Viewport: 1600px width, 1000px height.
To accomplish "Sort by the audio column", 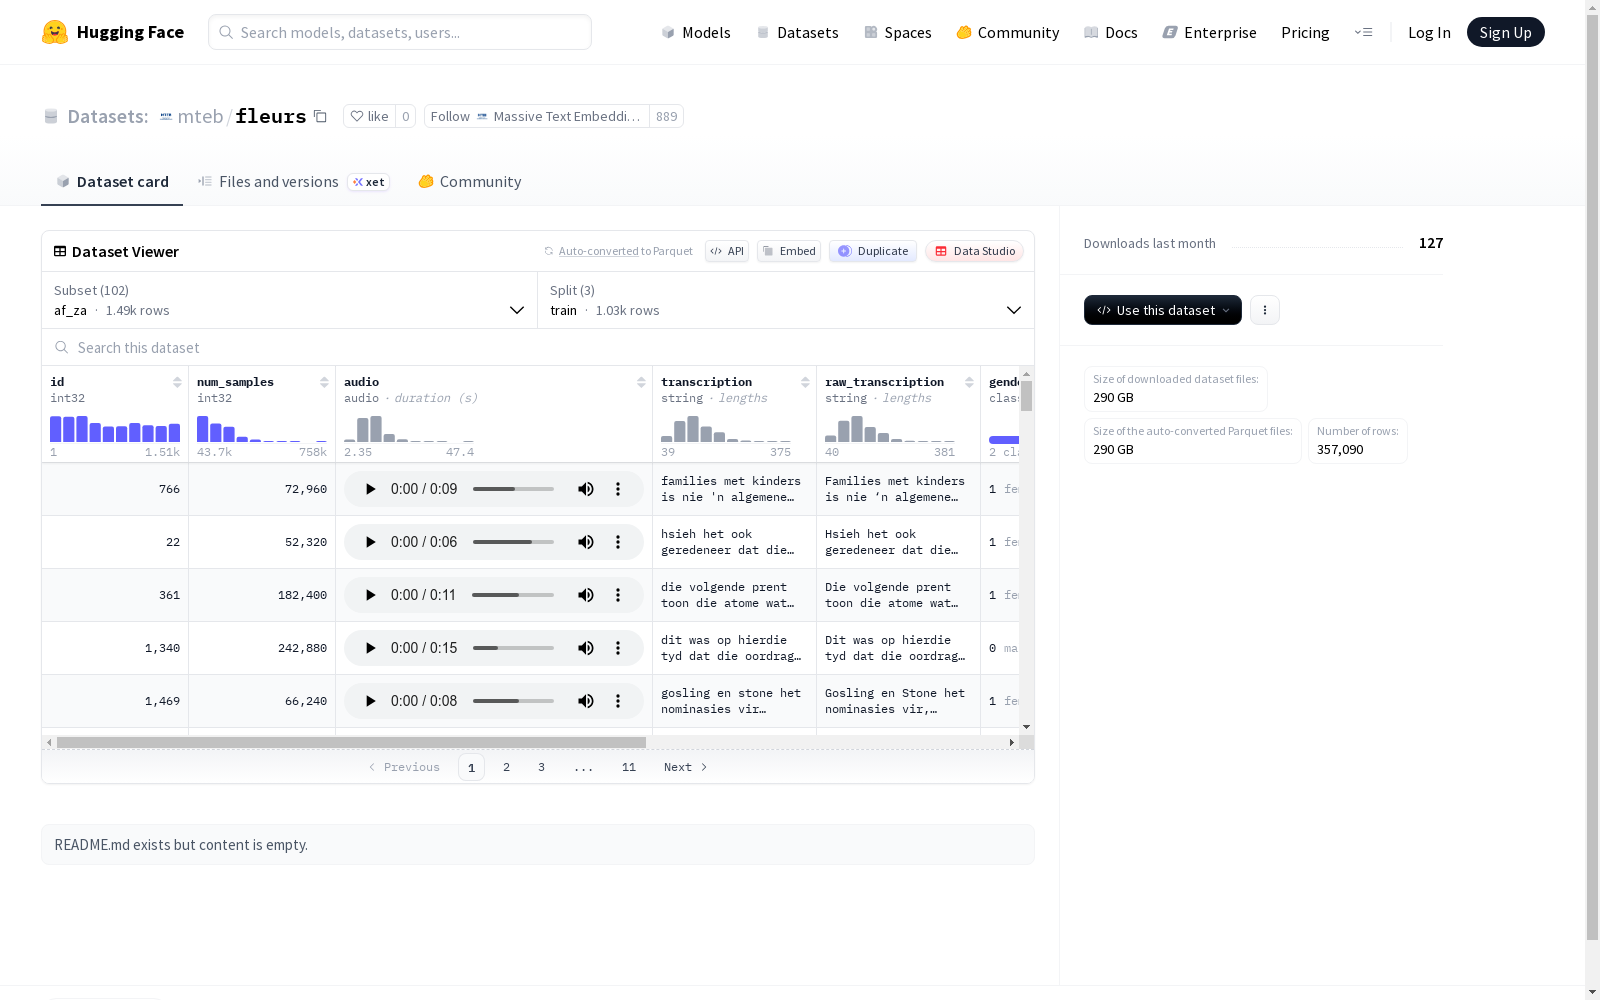I will coord(641,382).
